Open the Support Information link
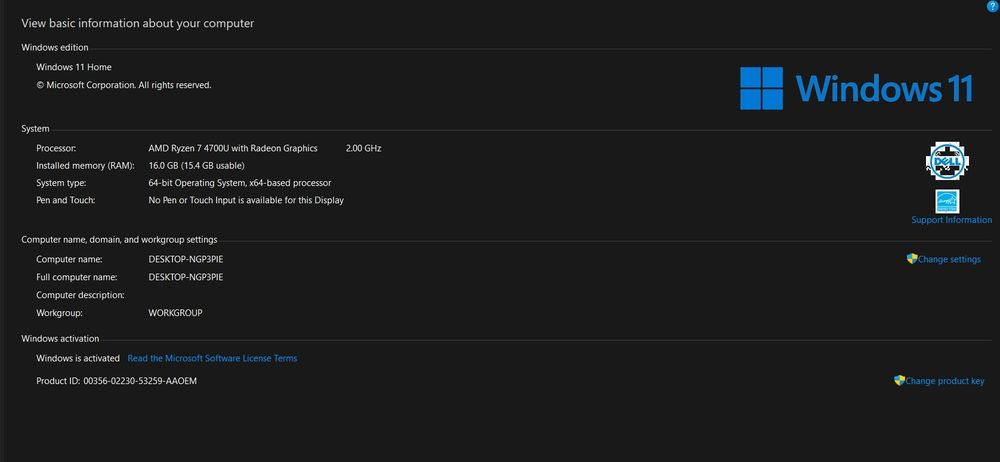This screenshot has width=1000, height=462. tap(951, 220)
